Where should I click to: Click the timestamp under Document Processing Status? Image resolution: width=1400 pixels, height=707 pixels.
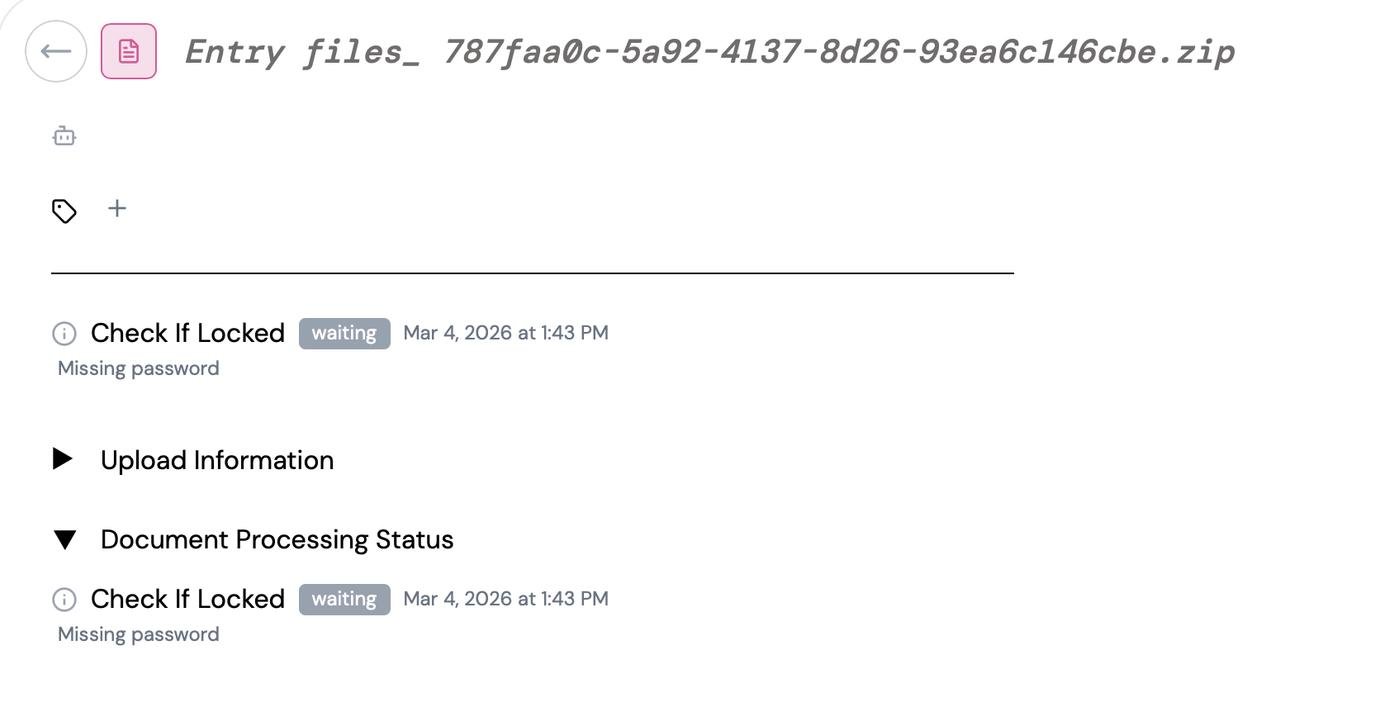[506, 599]
